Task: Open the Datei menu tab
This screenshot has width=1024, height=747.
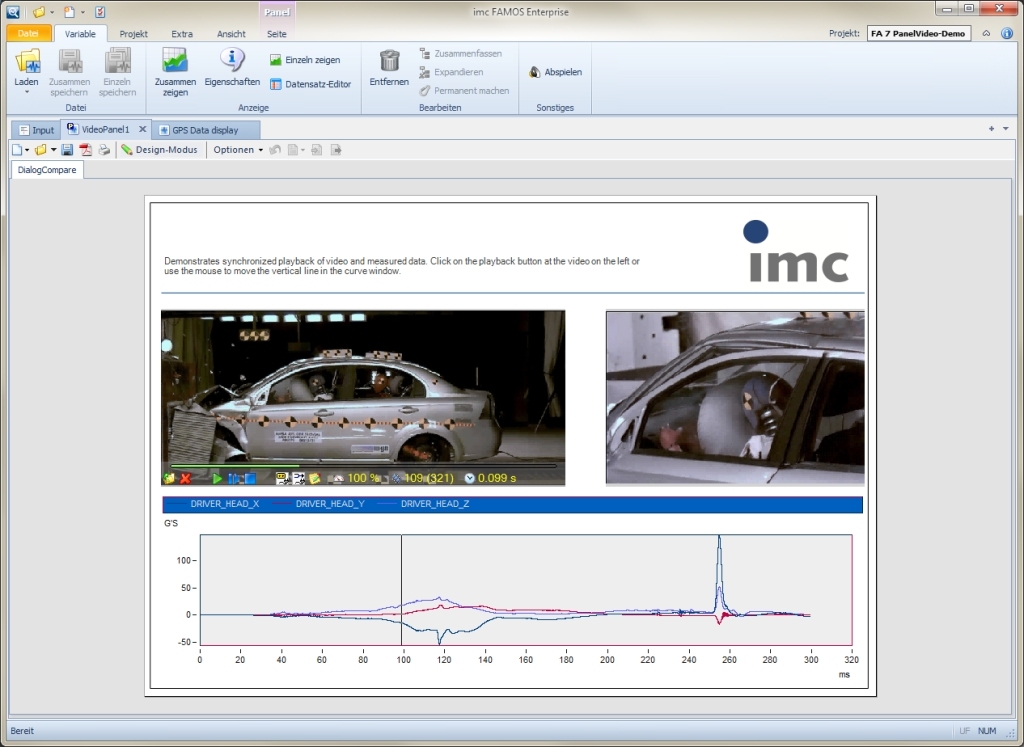Action: click(x=28, y=33)
